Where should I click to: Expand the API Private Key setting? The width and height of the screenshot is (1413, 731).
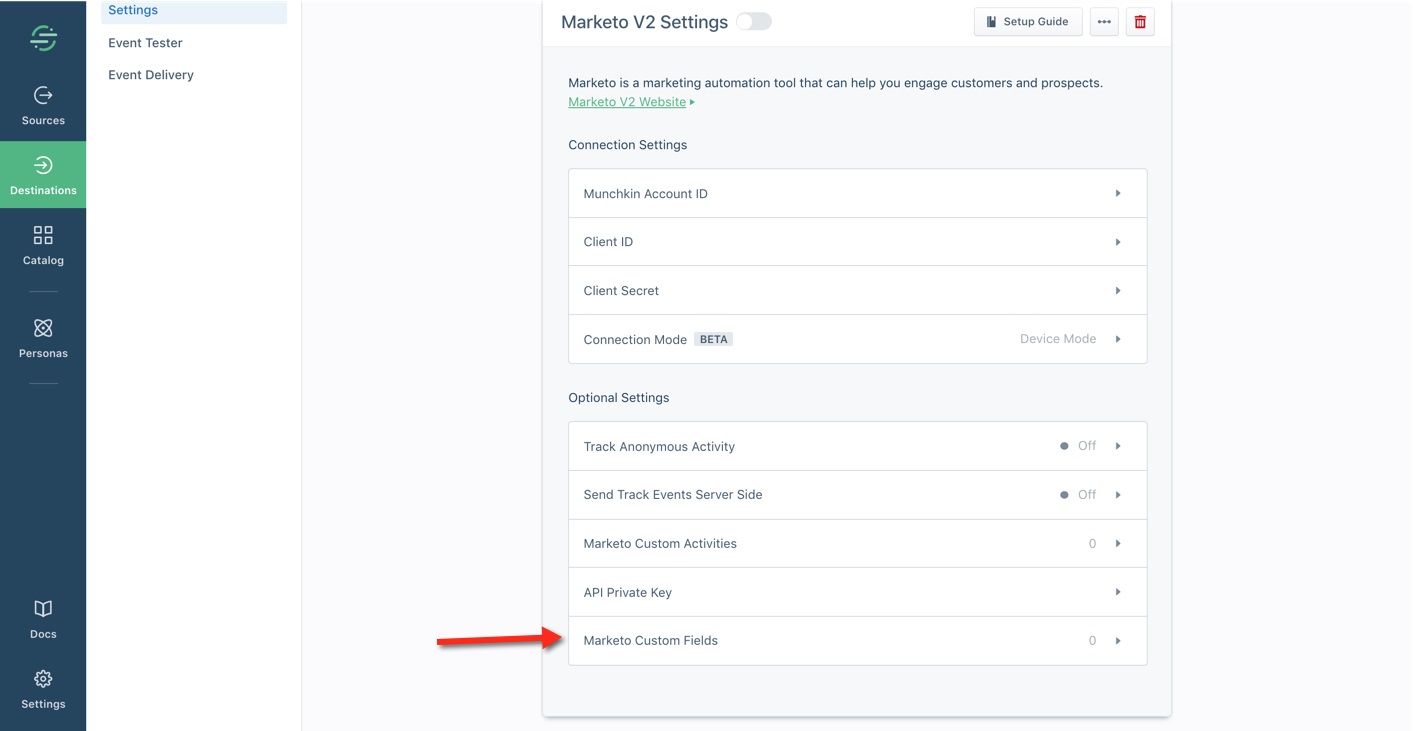(x=857, y=592)
